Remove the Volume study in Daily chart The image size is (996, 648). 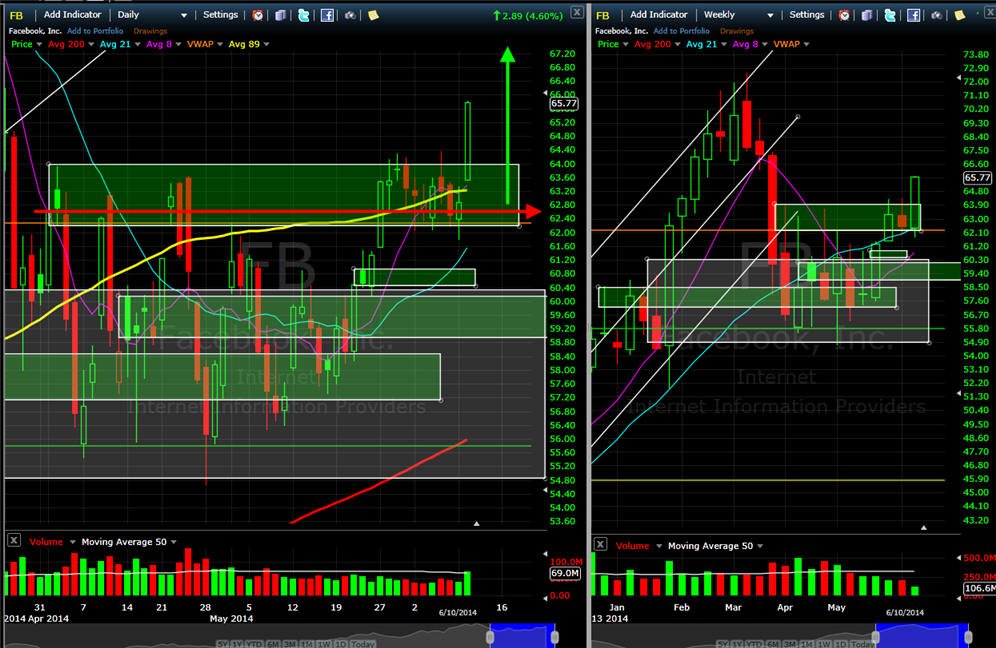click(x=14, y=541)
